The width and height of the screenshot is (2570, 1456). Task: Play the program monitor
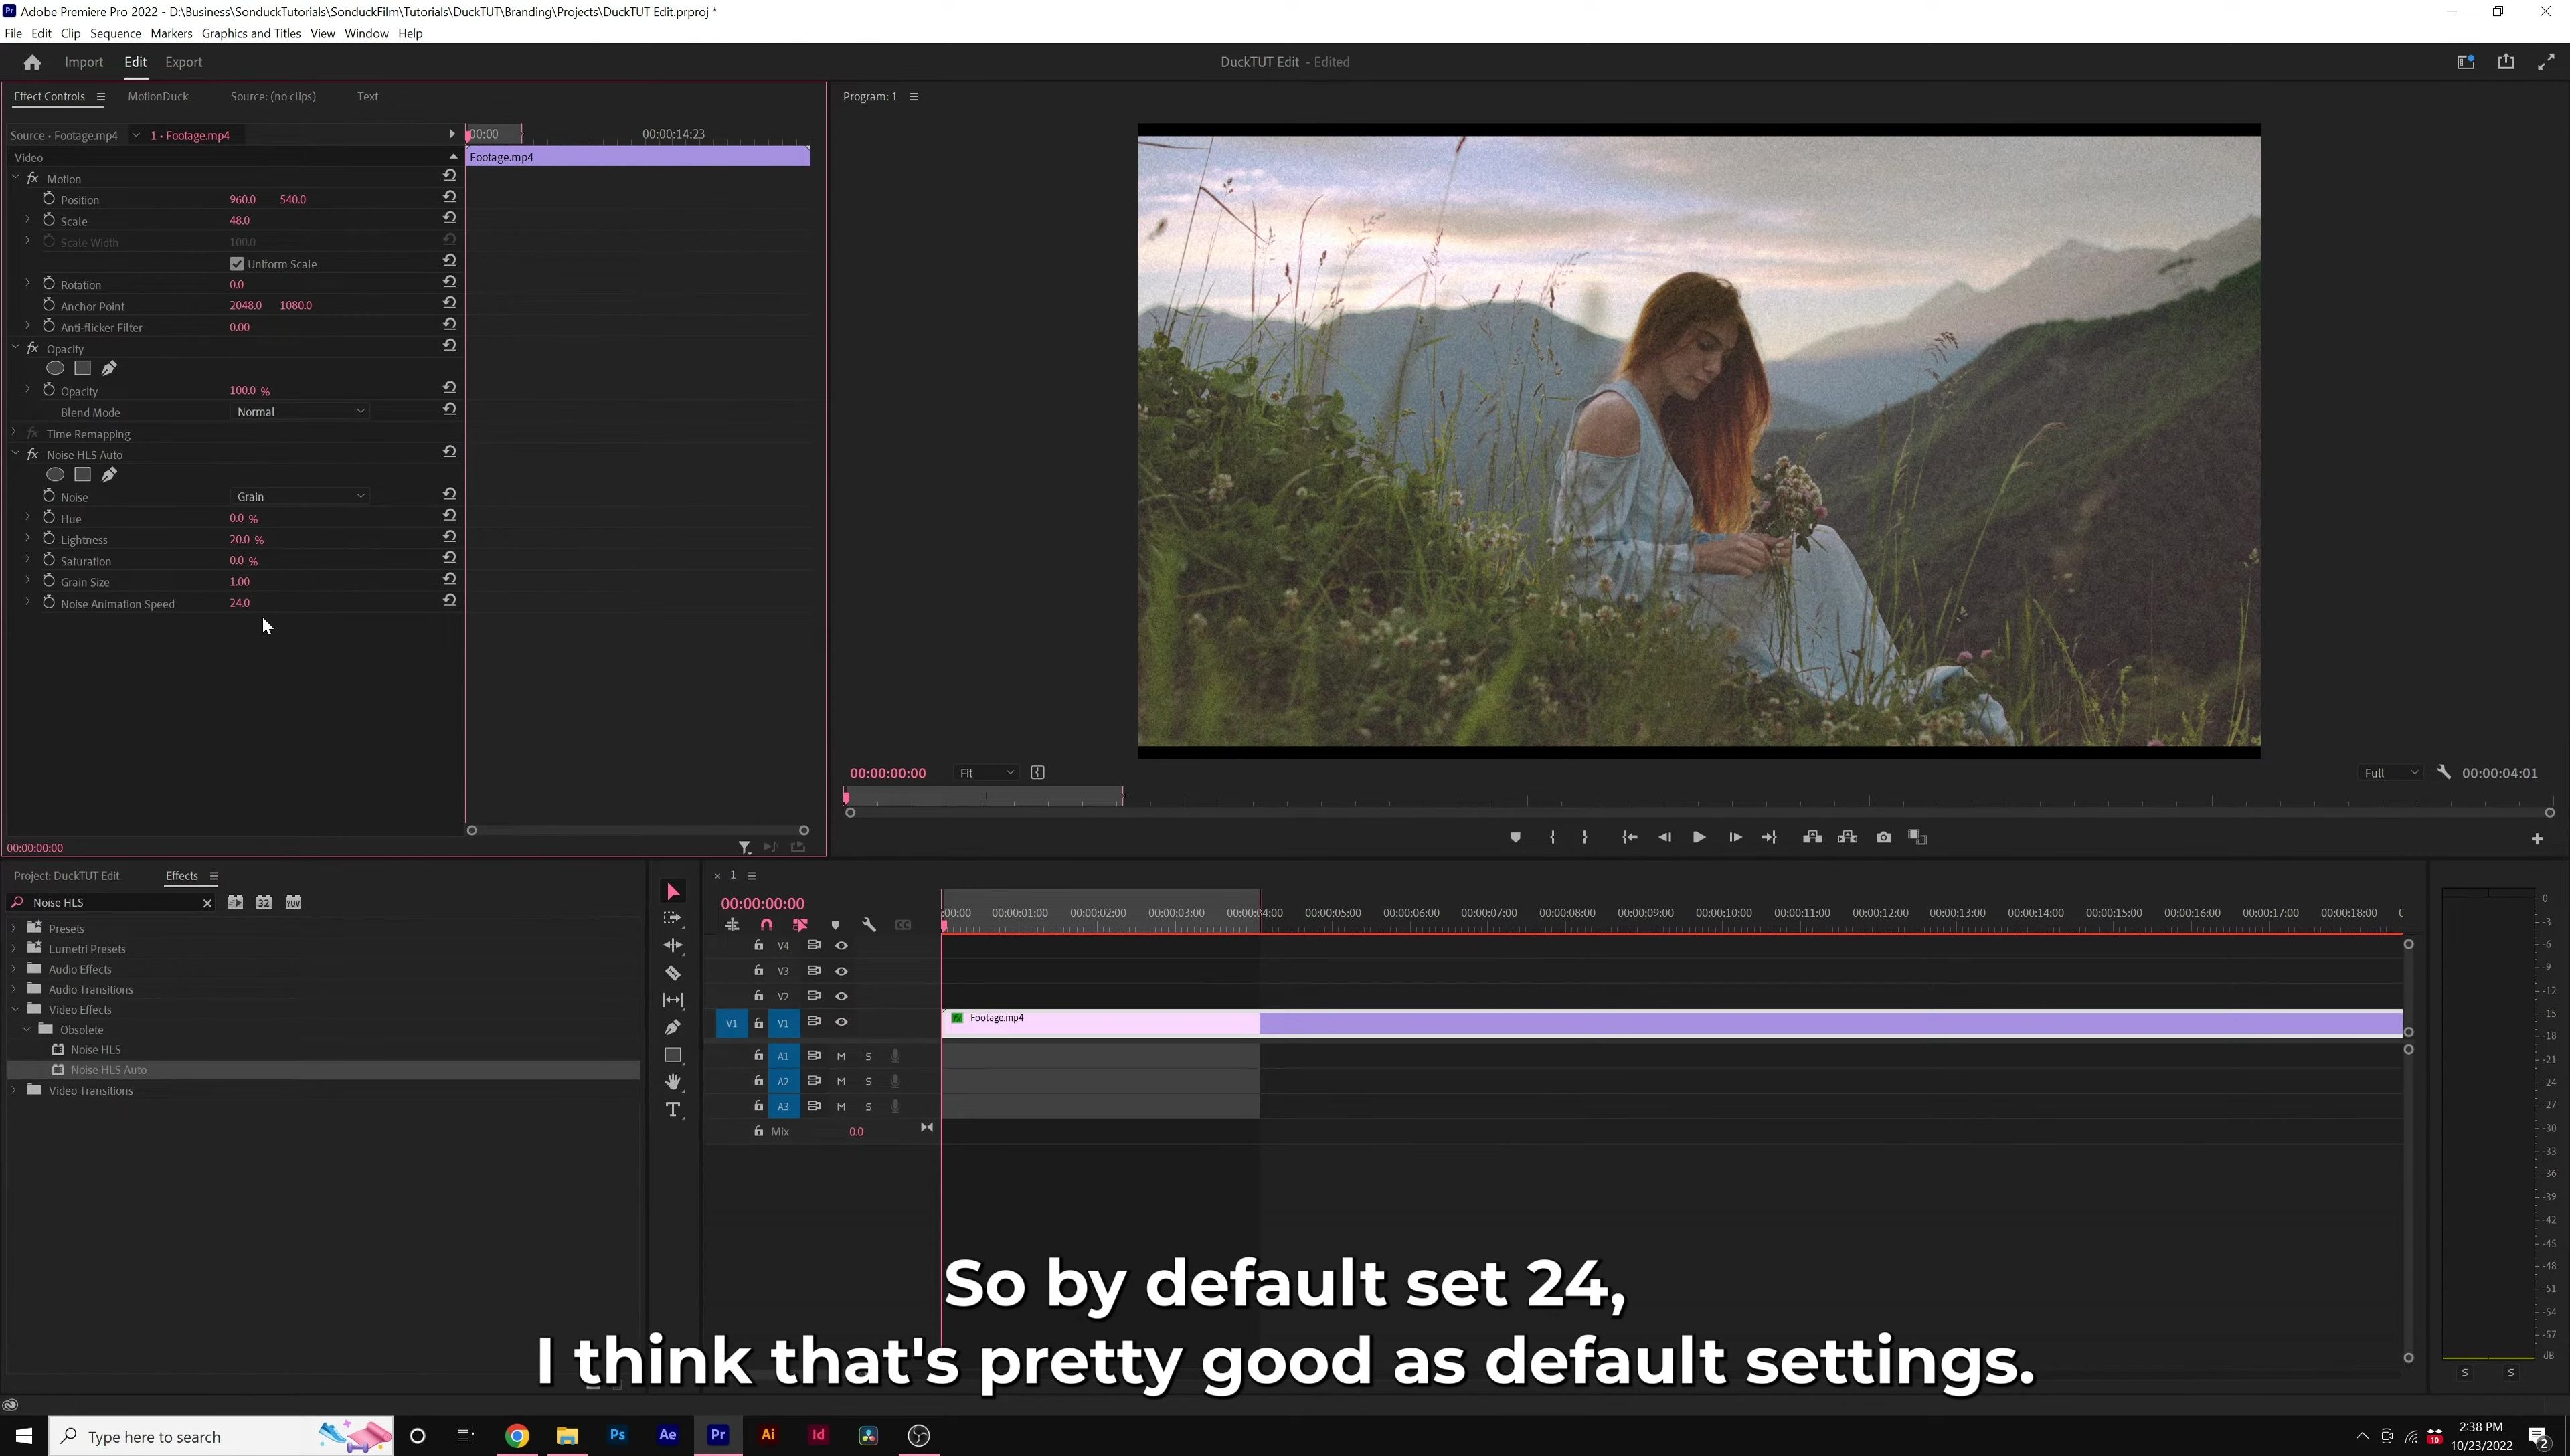click(1699, 837)
